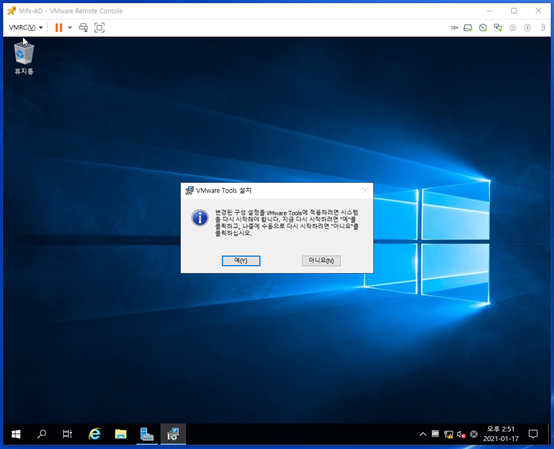The width and height of the screenshot is (554, 449).
Task: Click the VMware Tools 설치 title bar icon
Action: (189, 190)
